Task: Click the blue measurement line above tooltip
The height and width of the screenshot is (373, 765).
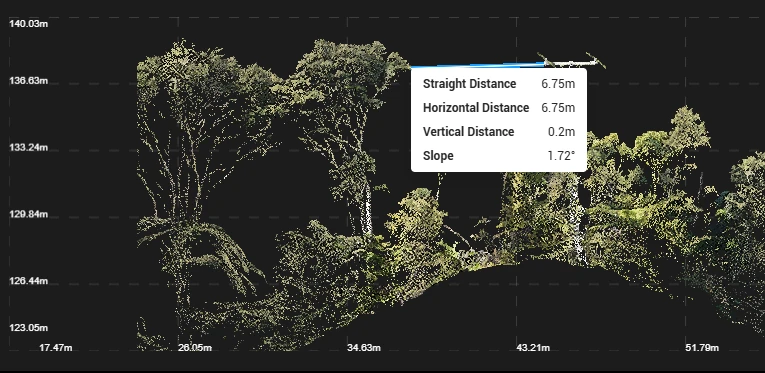Action: 478,64
